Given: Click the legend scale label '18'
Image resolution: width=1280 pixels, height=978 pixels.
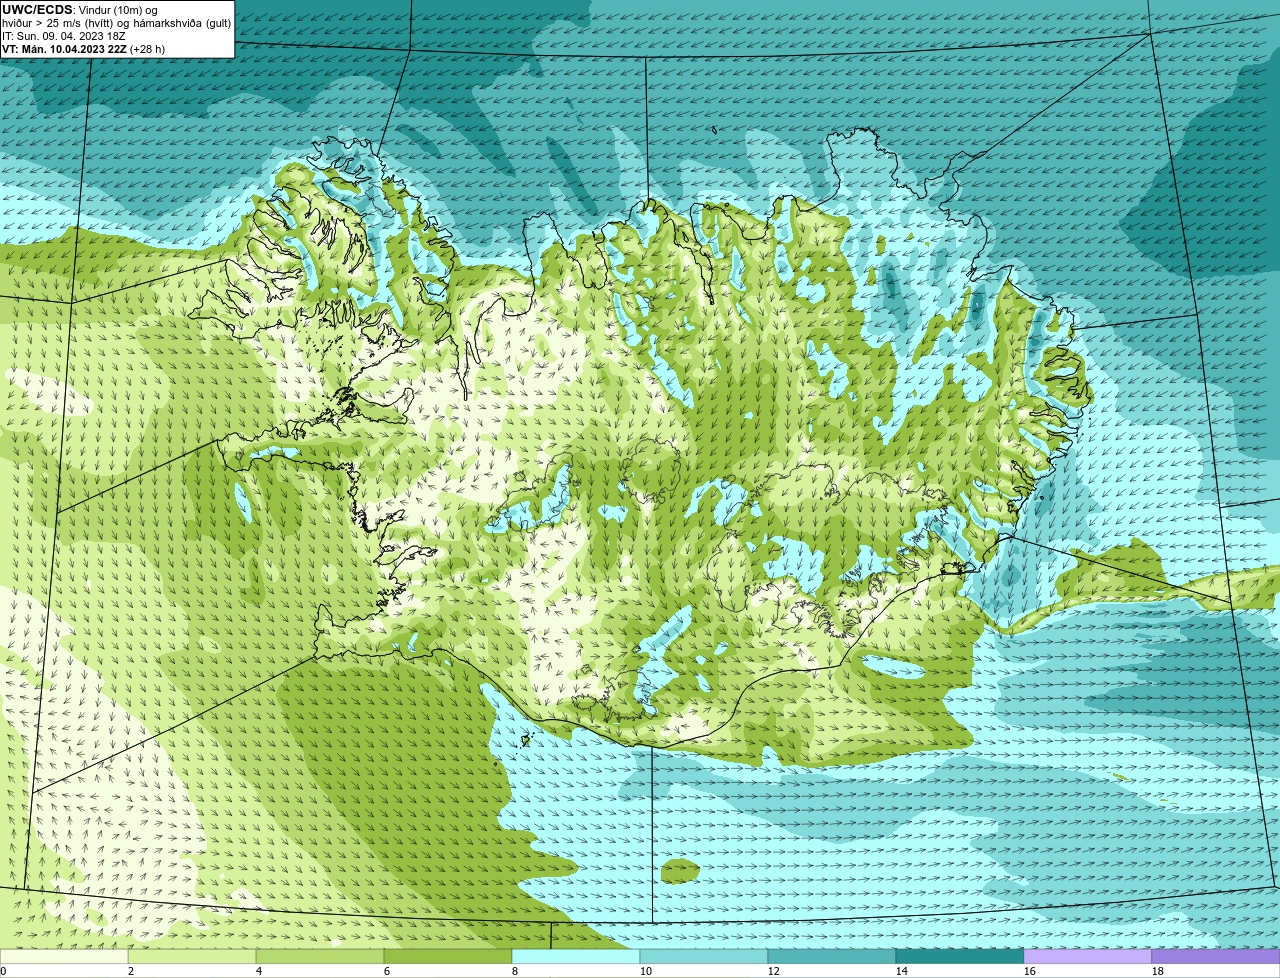Looking at the screenshot, I should pyautogui.click(x=1158, y=971).
